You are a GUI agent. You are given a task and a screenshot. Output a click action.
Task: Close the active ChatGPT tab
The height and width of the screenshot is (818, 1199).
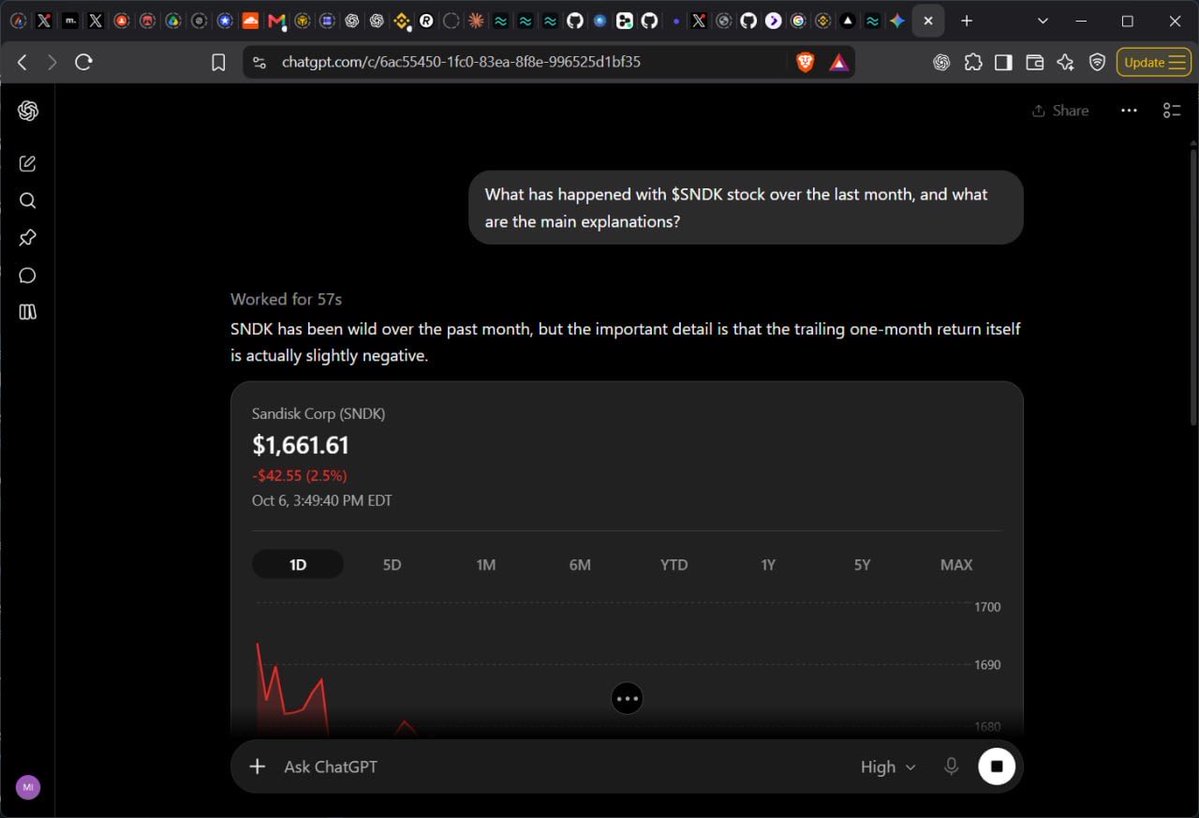(x=928, y=21)
